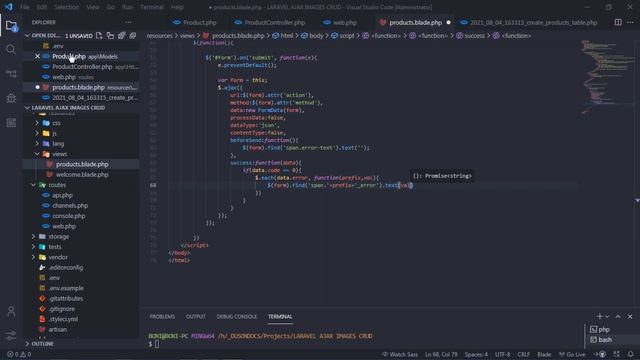Open the Selection menu

coord(67,7)
